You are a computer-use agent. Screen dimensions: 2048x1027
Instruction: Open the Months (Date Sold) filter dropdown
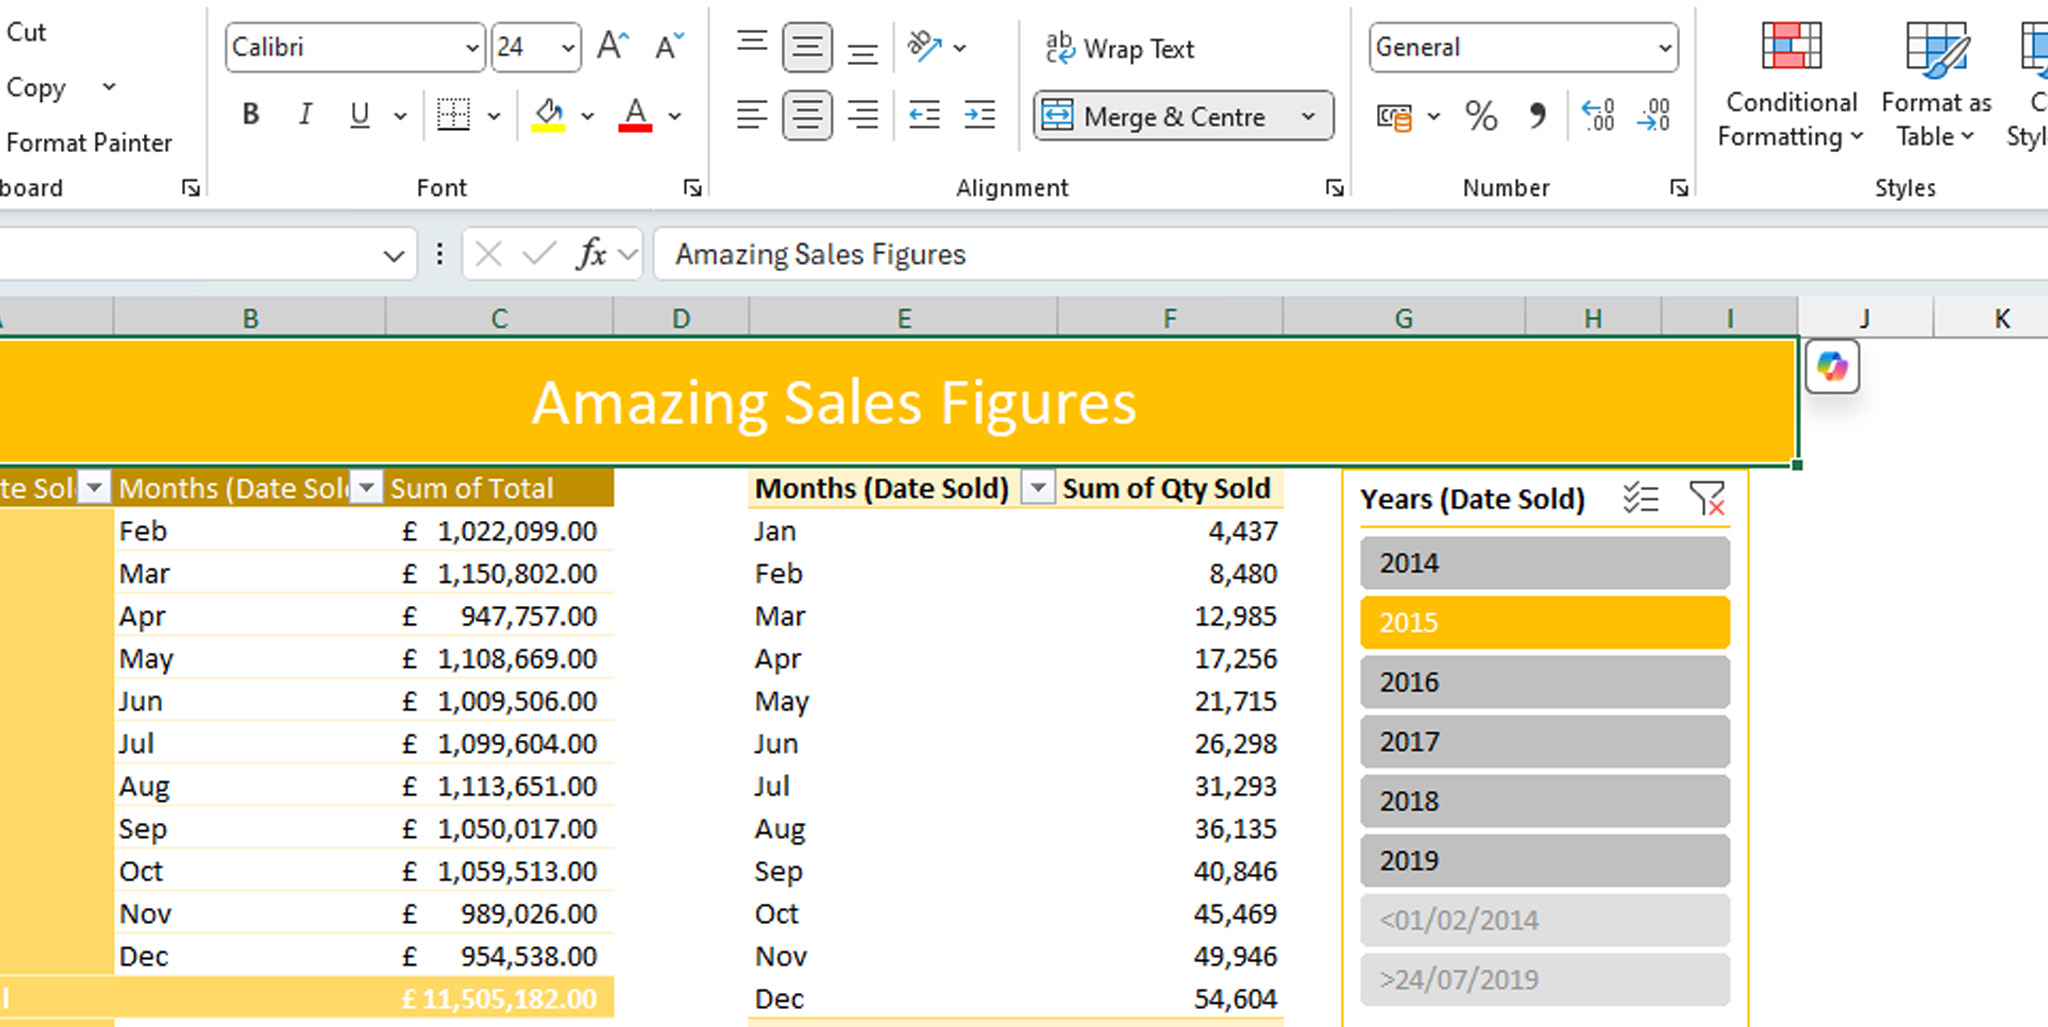click(1038, 488)
